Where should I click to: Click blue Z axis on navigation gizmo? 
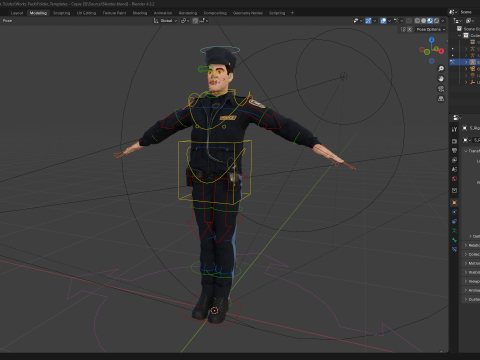[432, 40]
